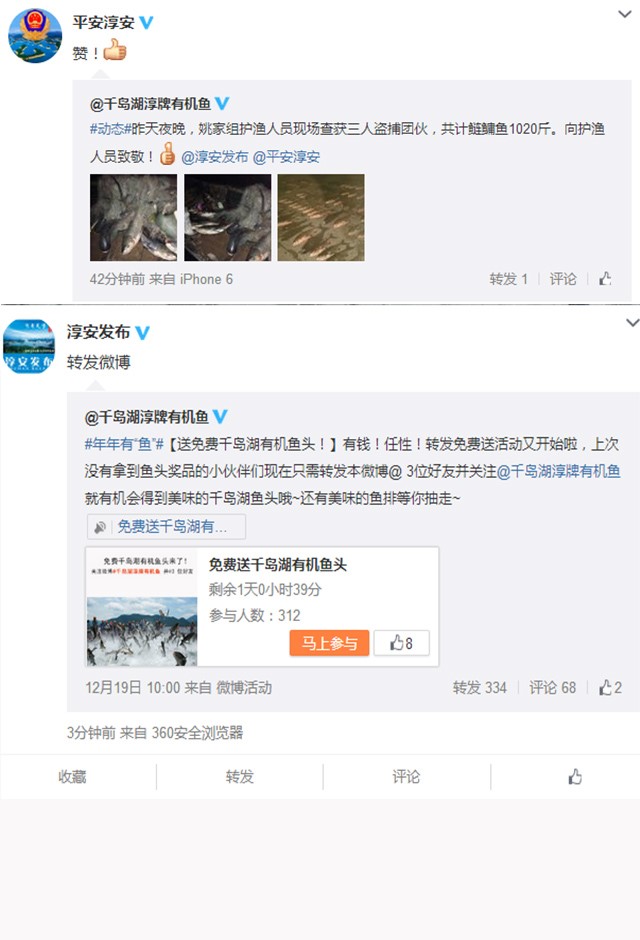The width and height of the screenshot is (640, 940).
Task: Expand the options chevron of 平安淳安 post
Action: click(624, 14)
